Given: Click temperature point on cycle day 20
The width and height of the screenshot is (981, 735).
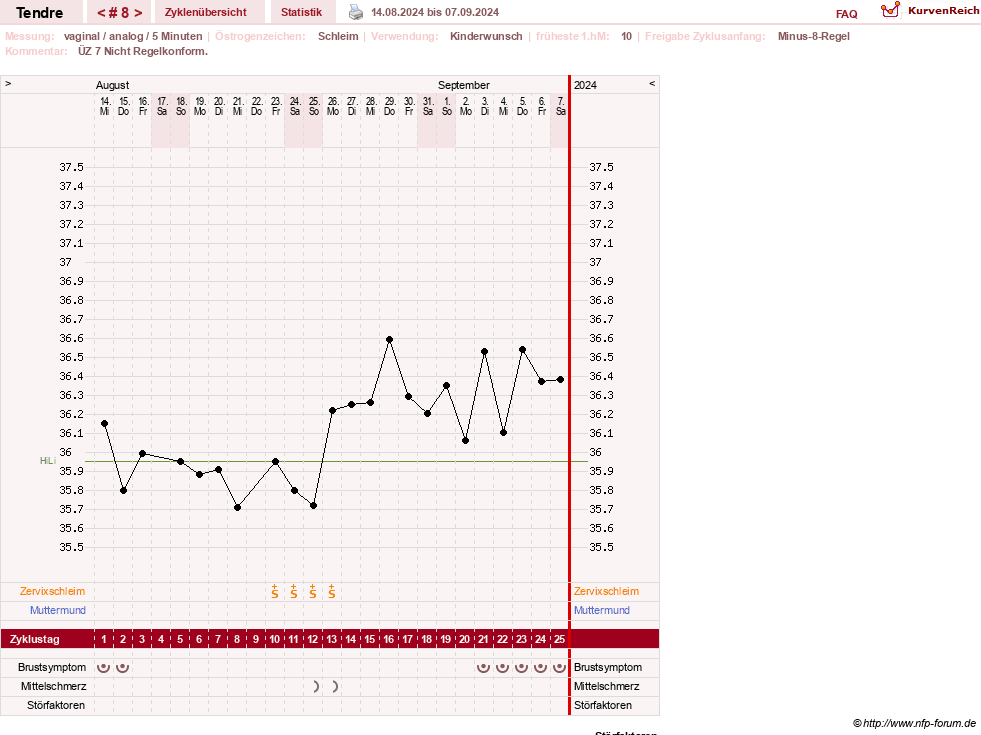Looking at the screenshot, I should click(x=465, y=441).
